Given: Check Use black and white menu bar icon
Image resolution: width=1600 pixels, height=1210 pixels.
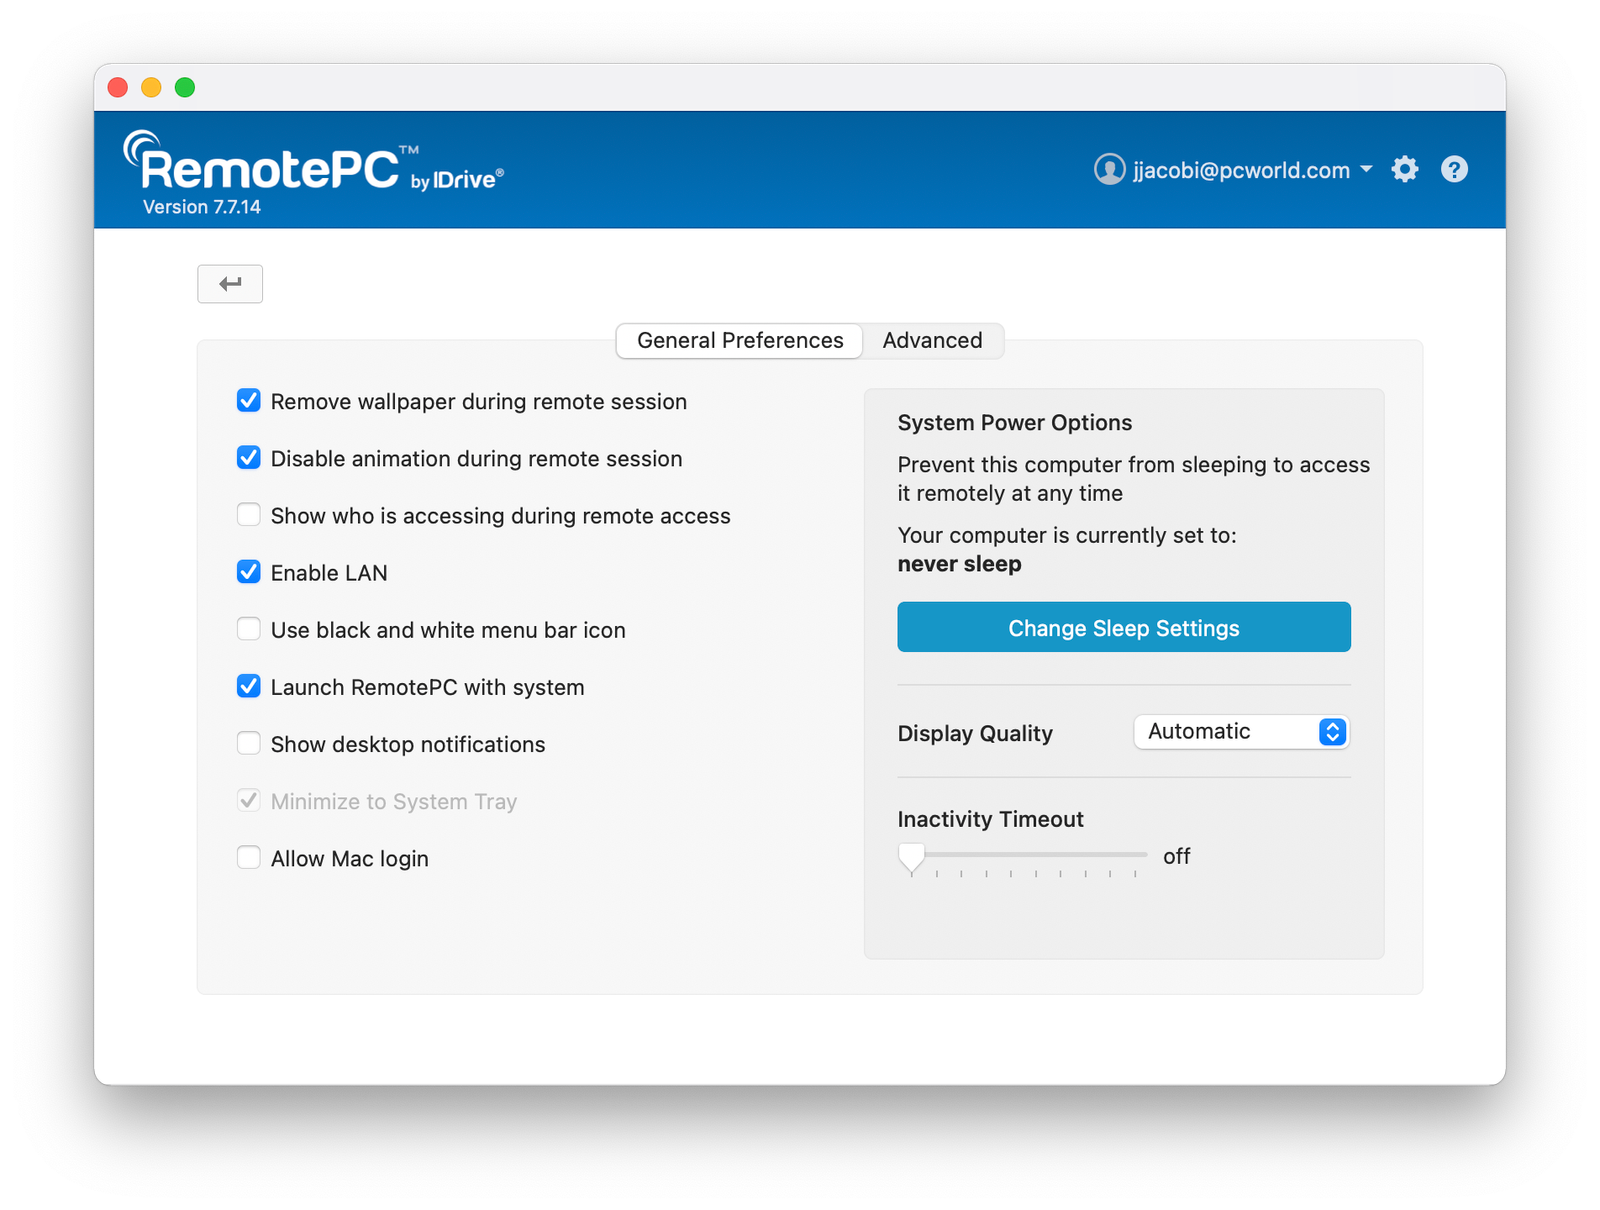Looking at the screenshot, I should 248,629.
